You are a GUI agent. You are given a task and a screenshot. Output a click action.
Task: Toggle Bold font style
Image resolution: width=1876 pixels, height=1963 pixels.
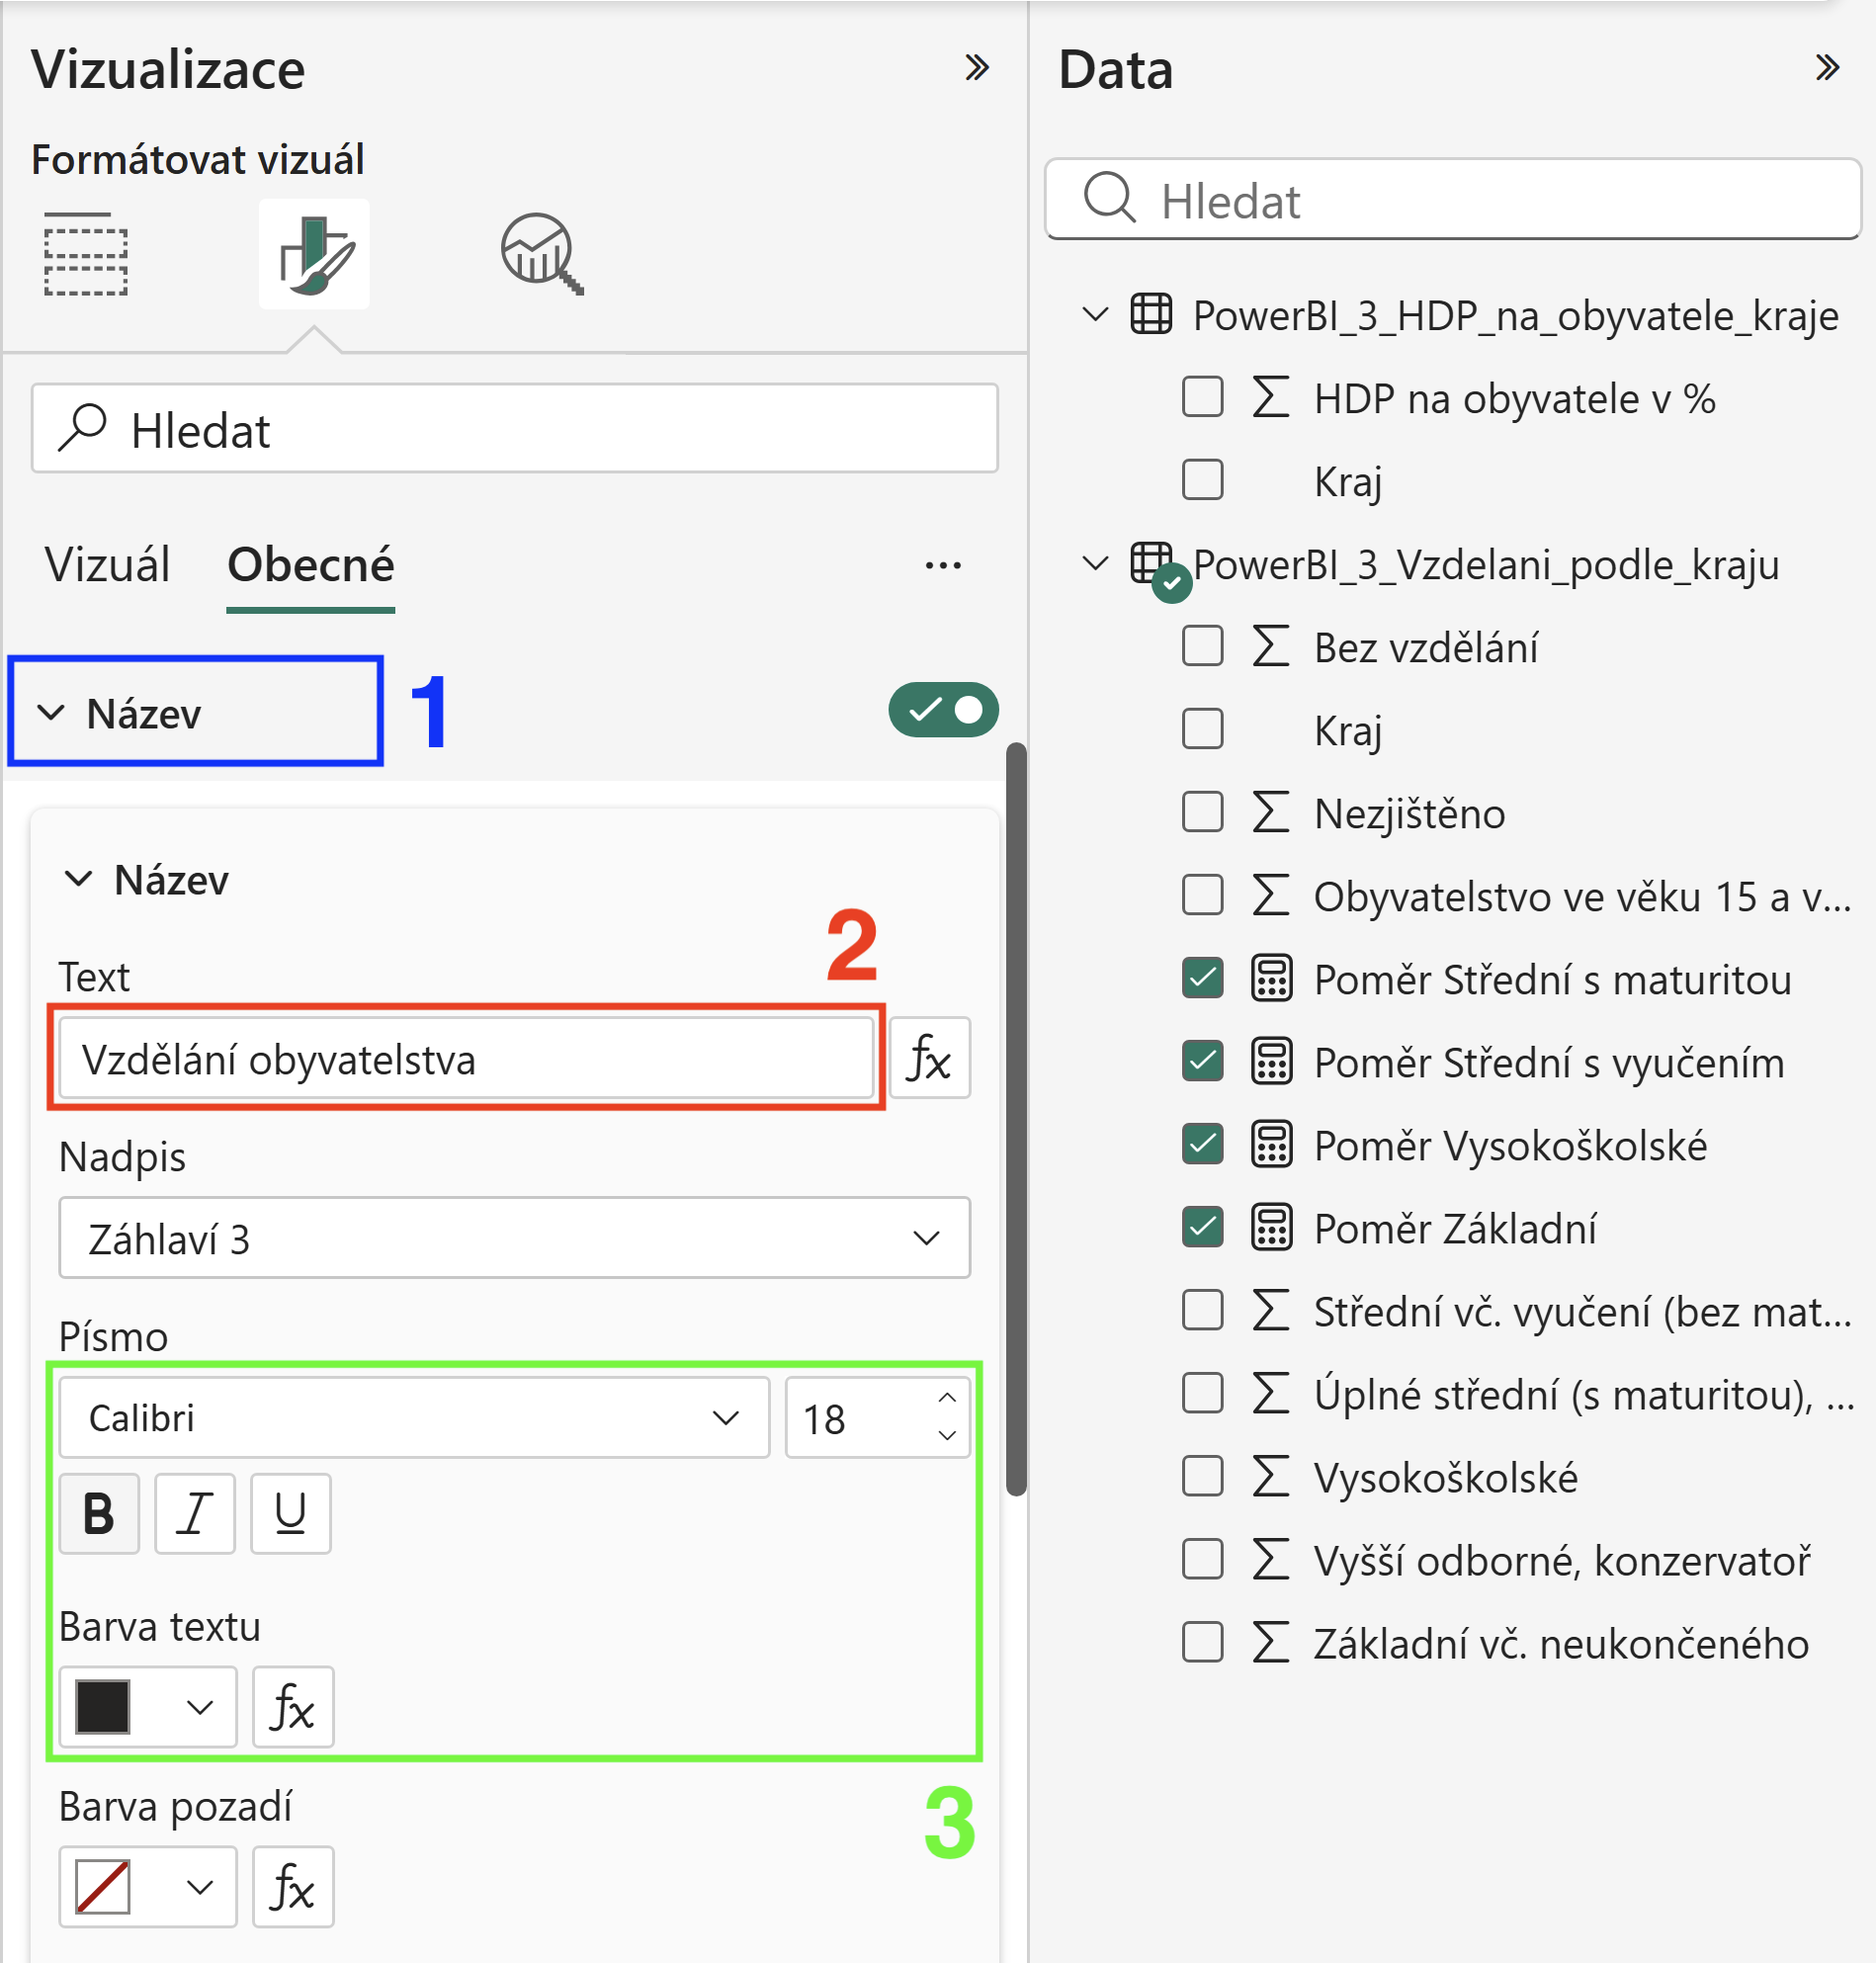pos(99,1513)
